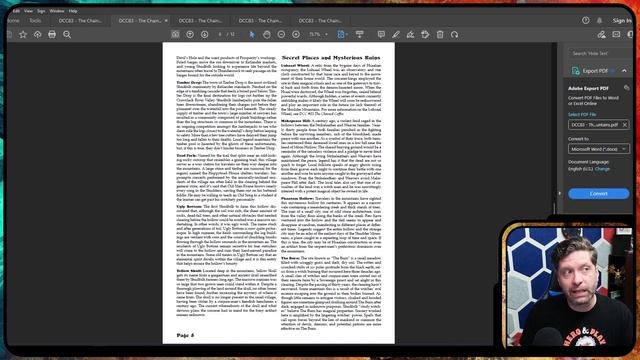Viewport: 640px width, 360px height.
Task: Open the Help menu
Action: 73,11
